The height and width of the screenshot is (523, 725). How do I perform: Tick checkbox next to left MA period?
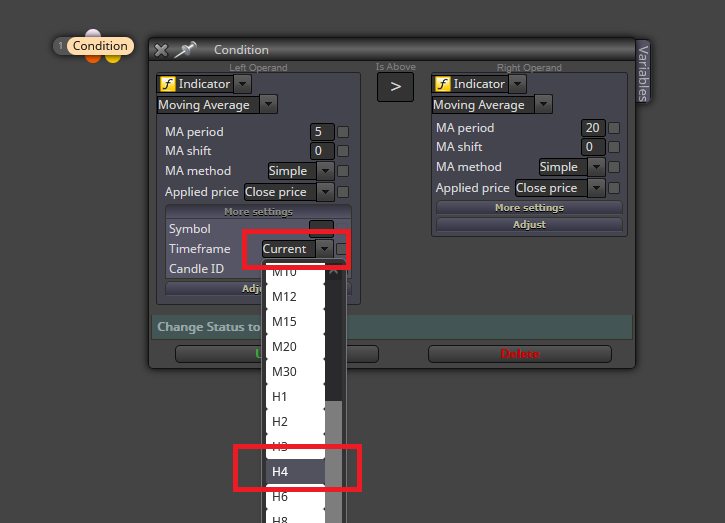343,132
